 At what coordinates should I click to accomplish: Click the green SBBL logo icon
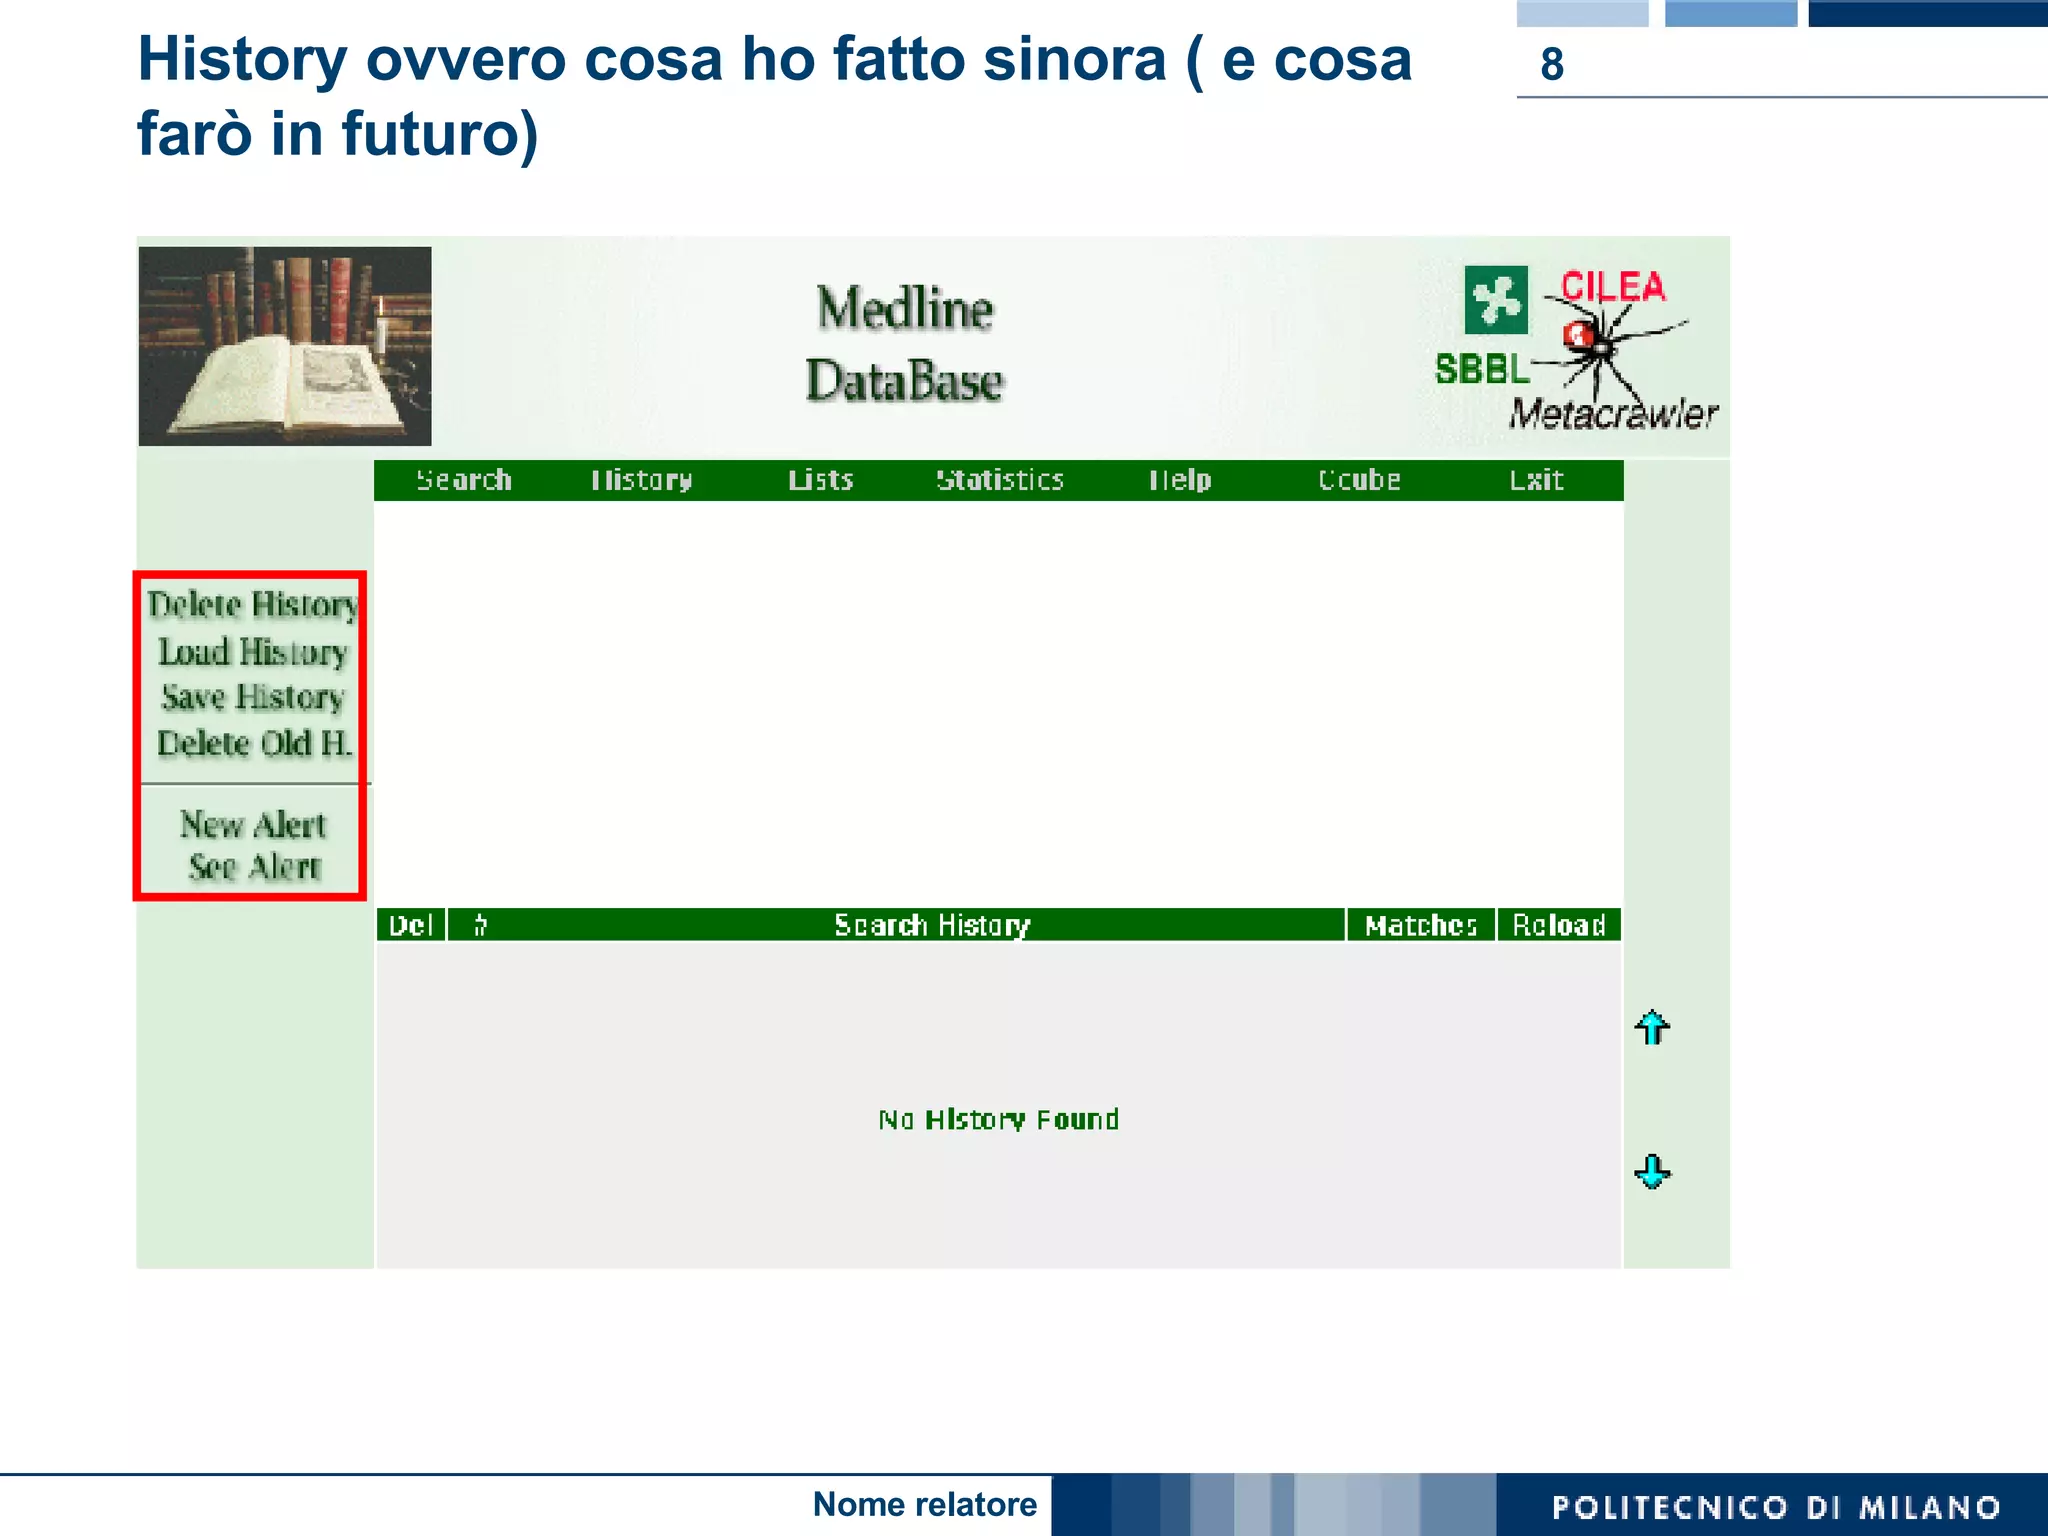click(x=1496, y=300)
